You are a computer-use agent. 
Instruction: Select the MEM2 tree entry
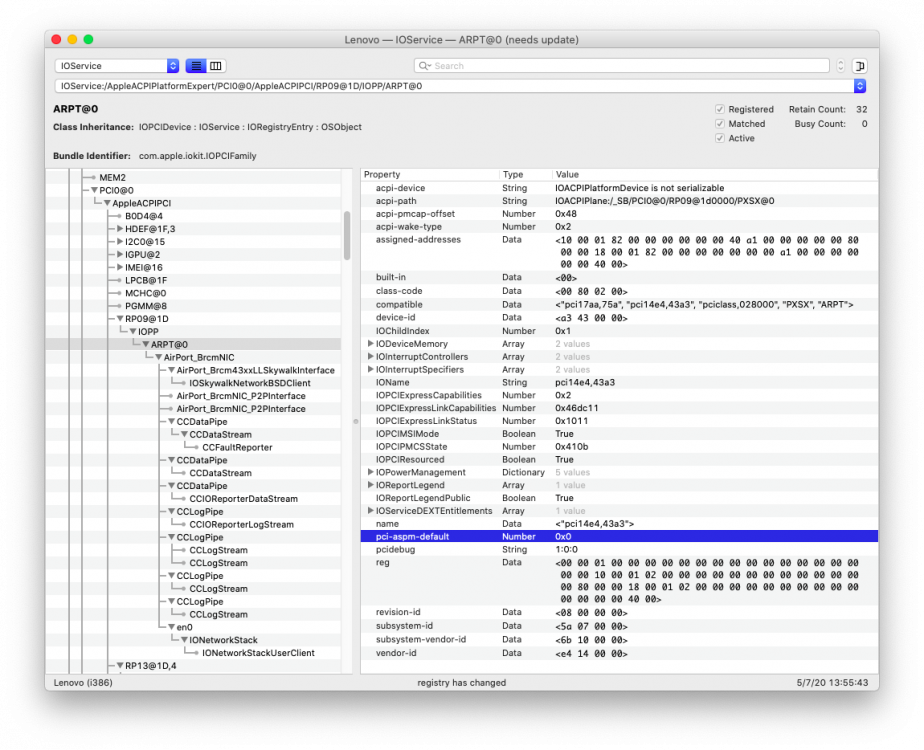pos(112,177)
